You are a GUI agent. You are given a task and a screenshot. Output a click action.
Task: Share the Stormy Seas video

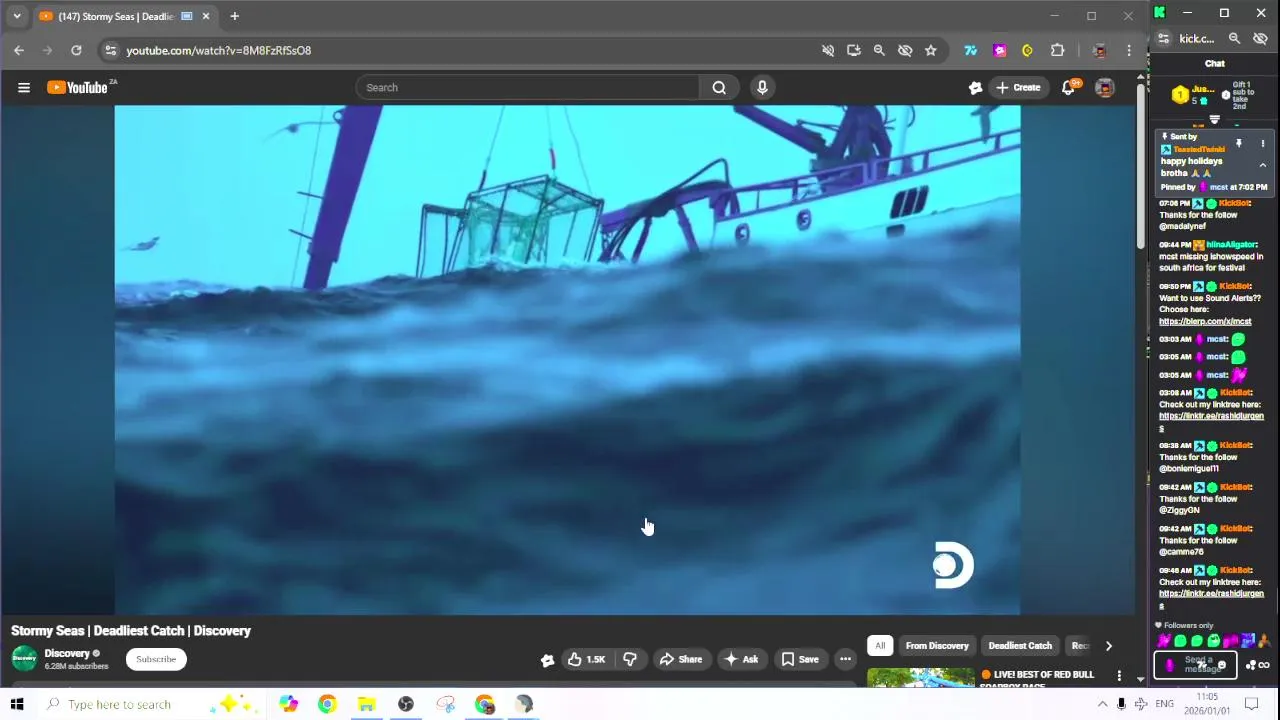(x=680, y=659)
